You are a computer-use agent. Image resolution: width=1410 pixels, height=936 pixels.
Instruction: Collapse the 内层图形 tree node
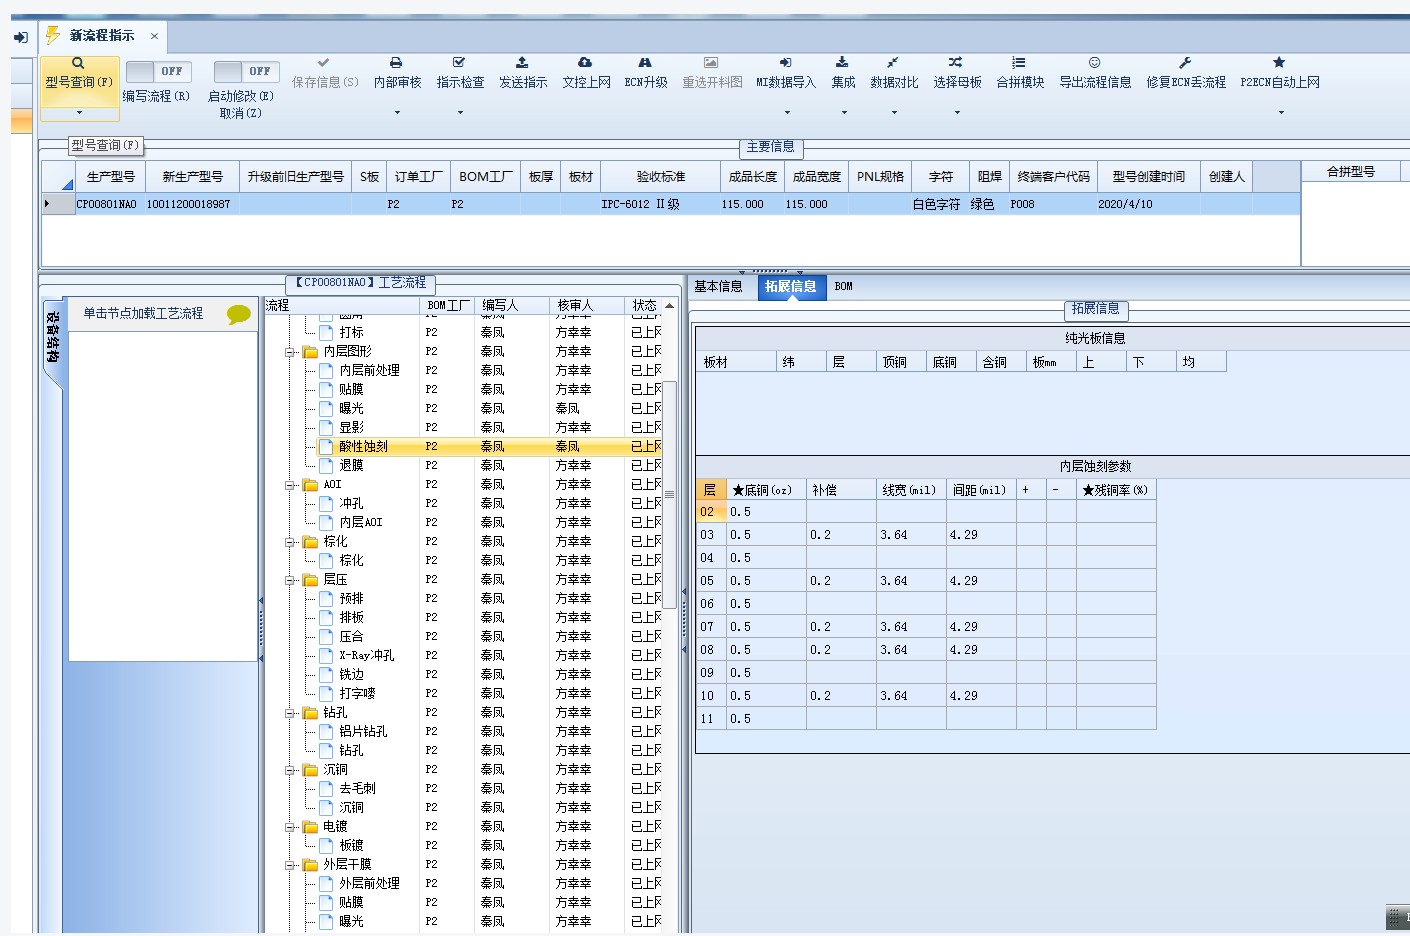click(290, 352)
